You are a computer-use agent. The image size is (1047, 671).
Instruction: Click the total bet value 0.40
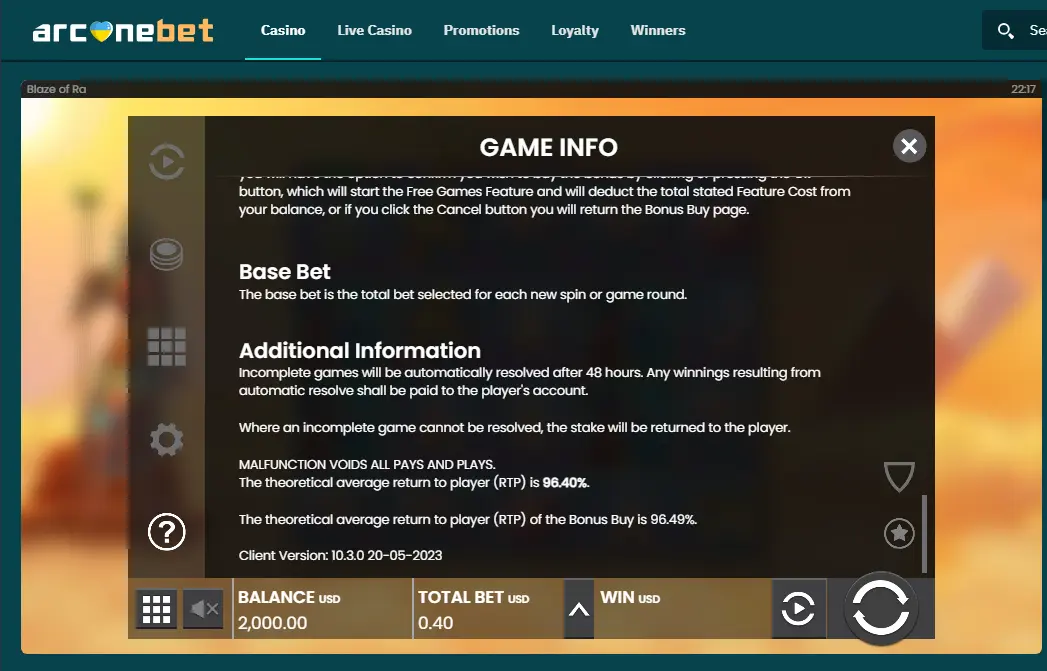tap(435, 623)
